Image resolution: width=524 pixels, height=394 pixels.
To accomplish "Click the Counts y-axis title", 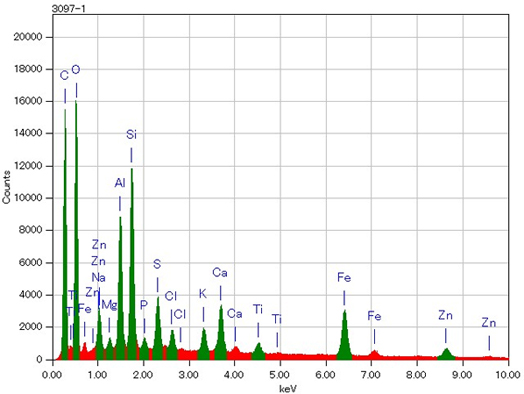I will [6, 187].
